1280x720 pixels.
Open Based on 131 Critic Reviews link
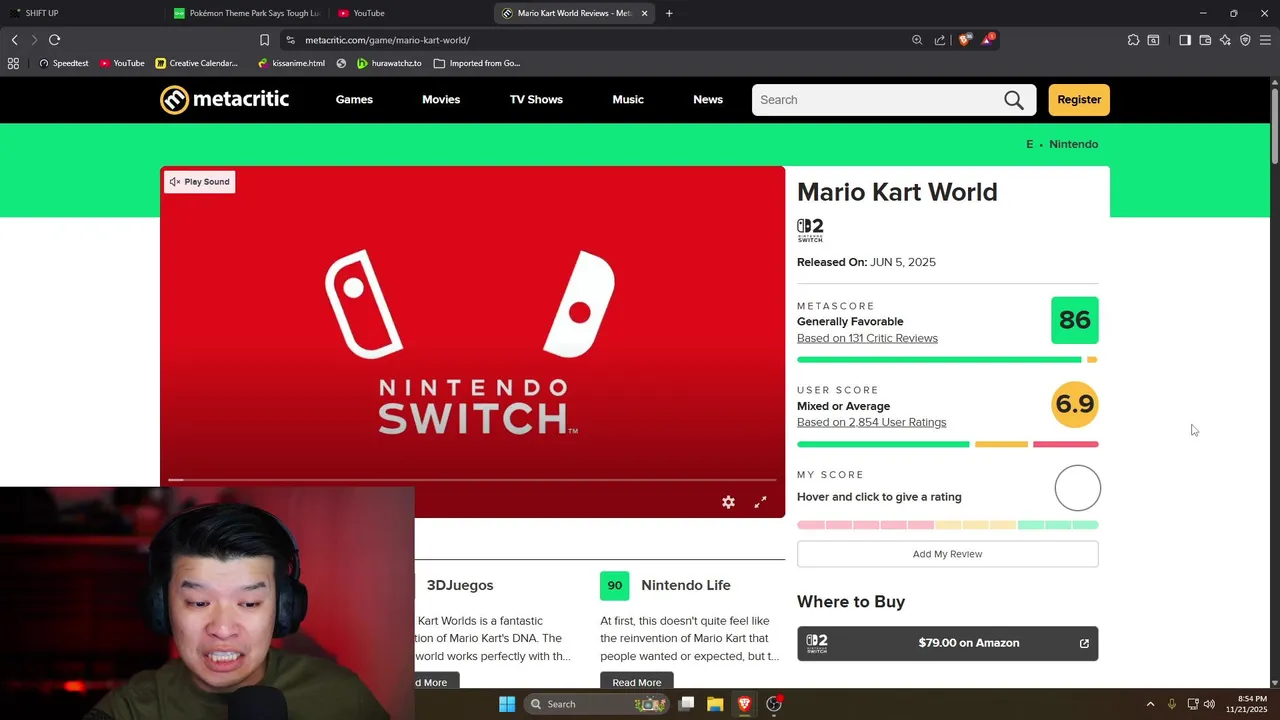(867, 338)
